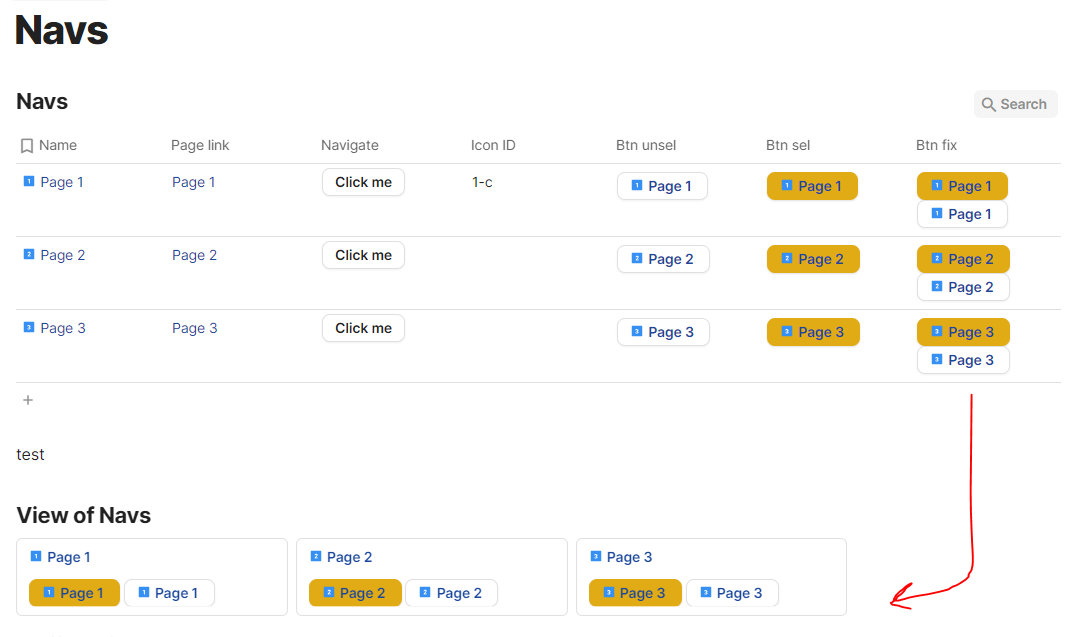Click the Search magnifier icon

coord(989,104)
